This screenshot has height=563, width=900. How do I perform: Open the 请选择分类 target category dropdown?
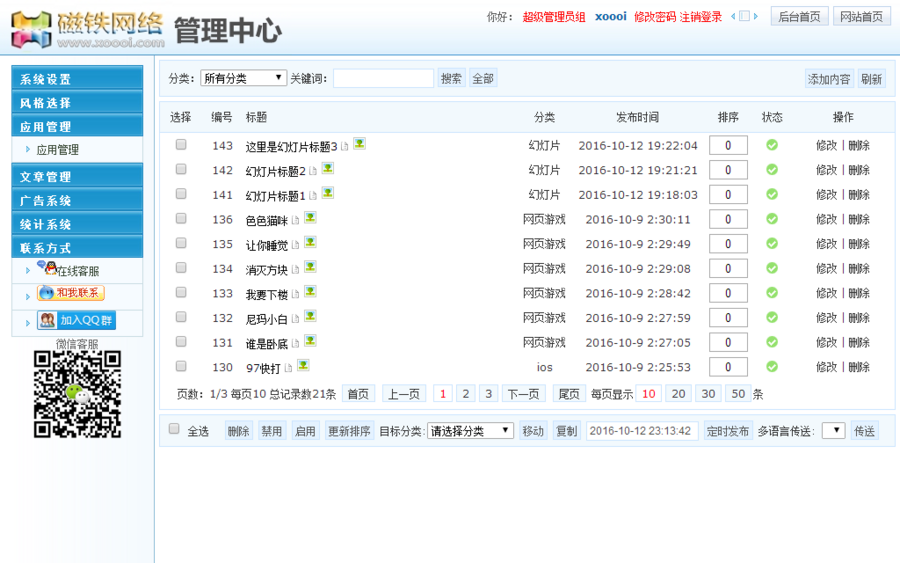[470, 431]
